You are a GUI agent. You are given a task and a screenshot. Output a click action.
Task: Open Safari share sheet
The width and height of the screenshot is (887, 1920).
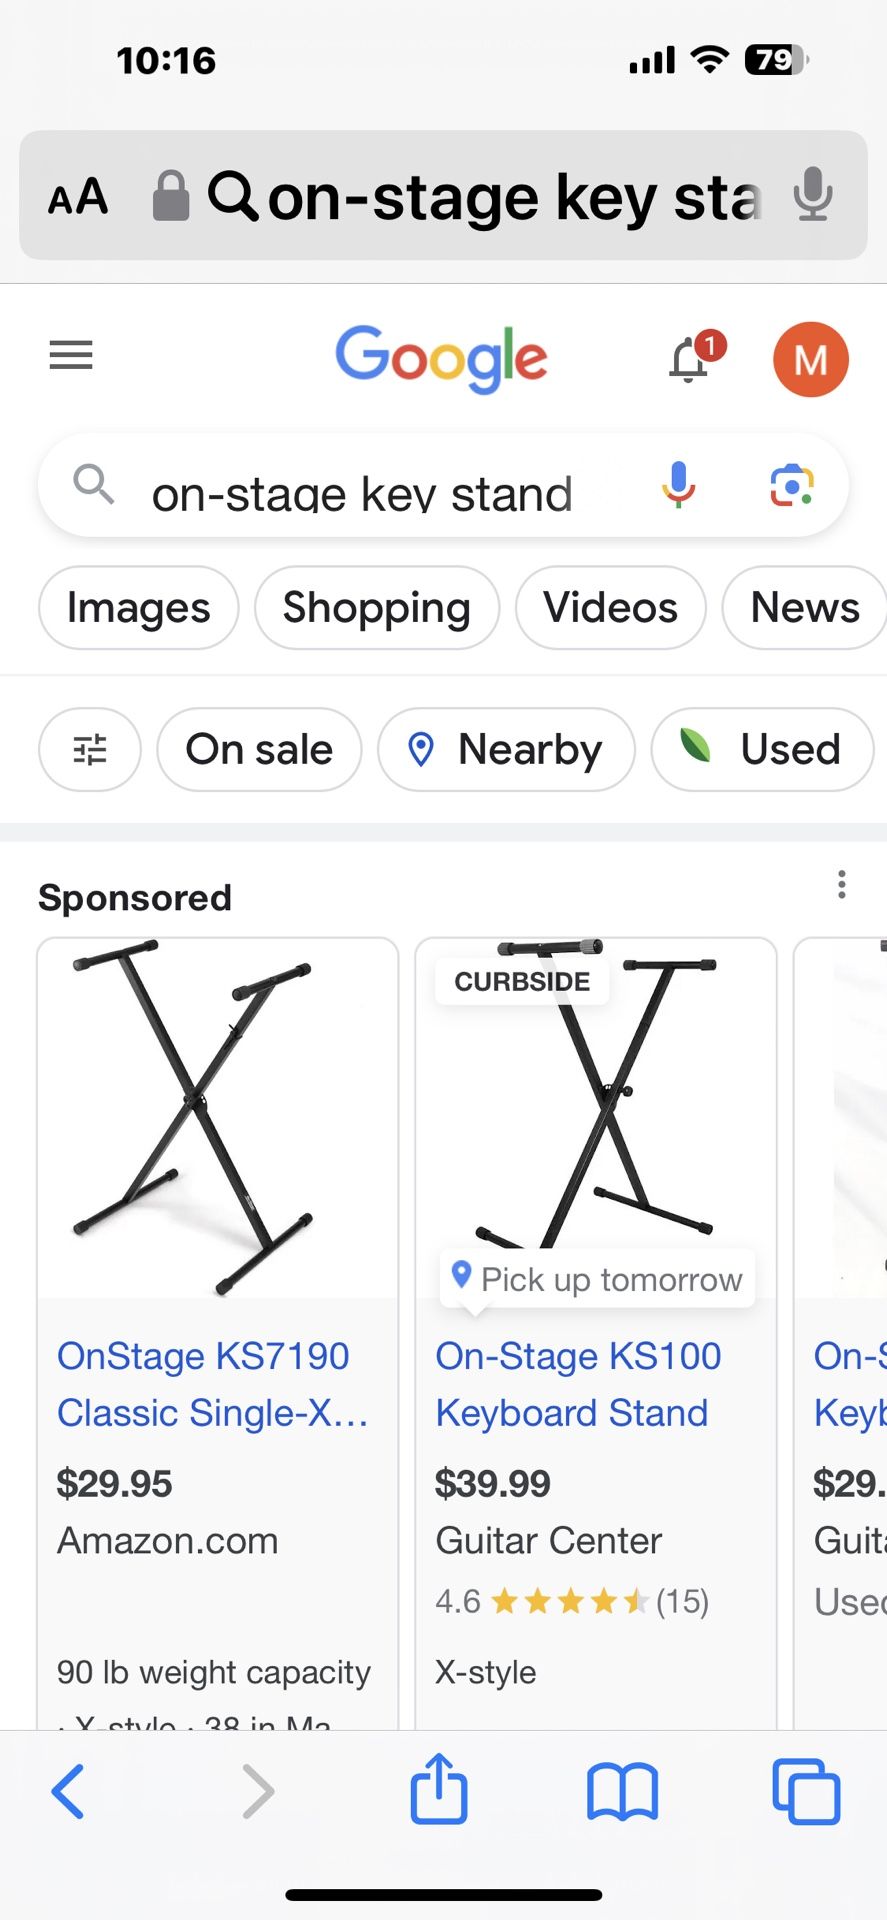tap(439, 1790)
